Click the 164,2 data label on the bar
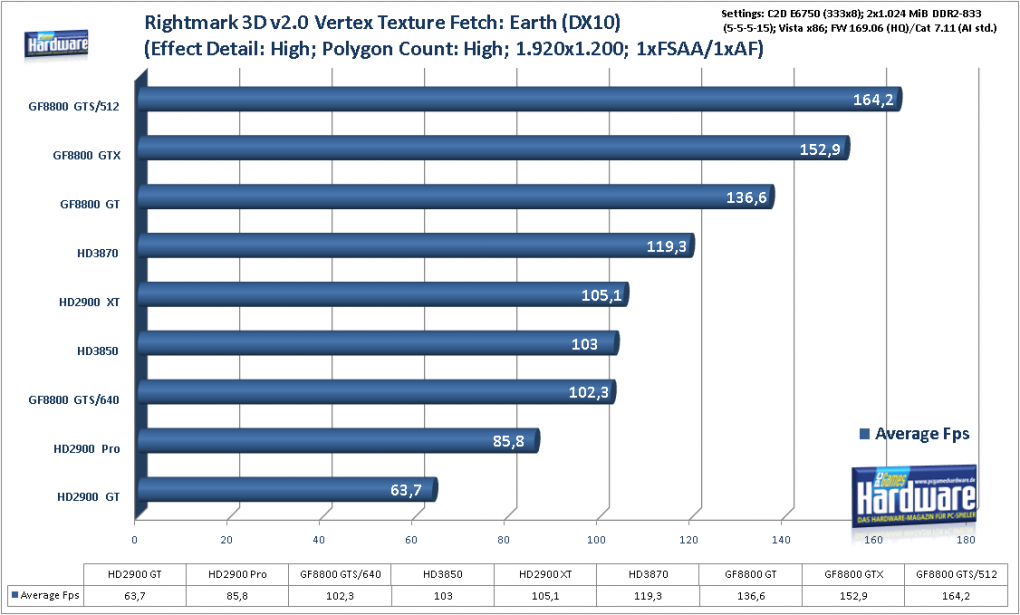 (x=873, y=100)
